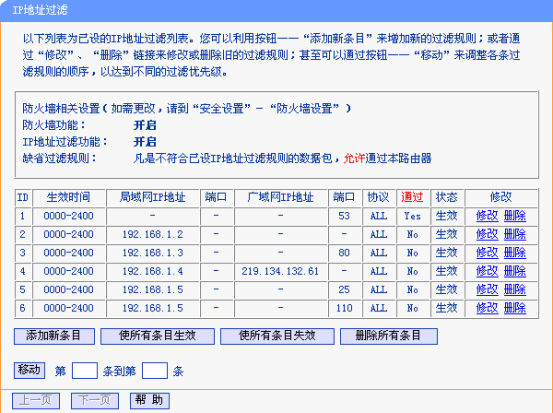Delete rule 6 port 110 entry
The image size is (553, 413).
(x=515, y=308)
